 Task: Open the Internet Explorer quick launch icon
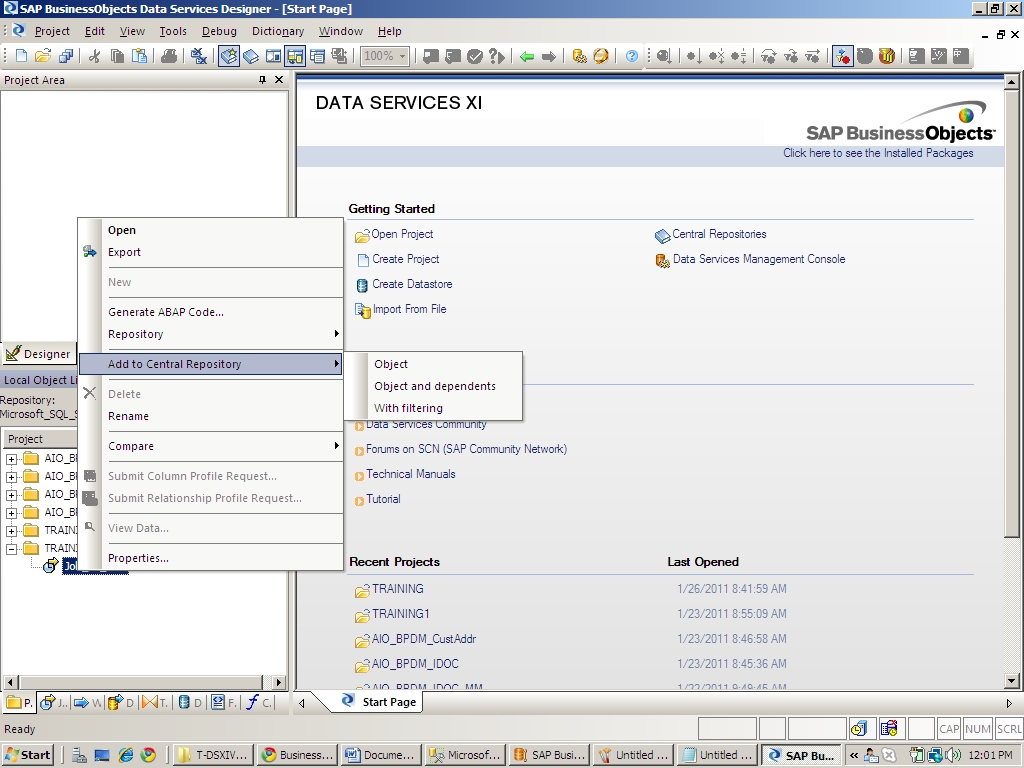click(125, 755)
